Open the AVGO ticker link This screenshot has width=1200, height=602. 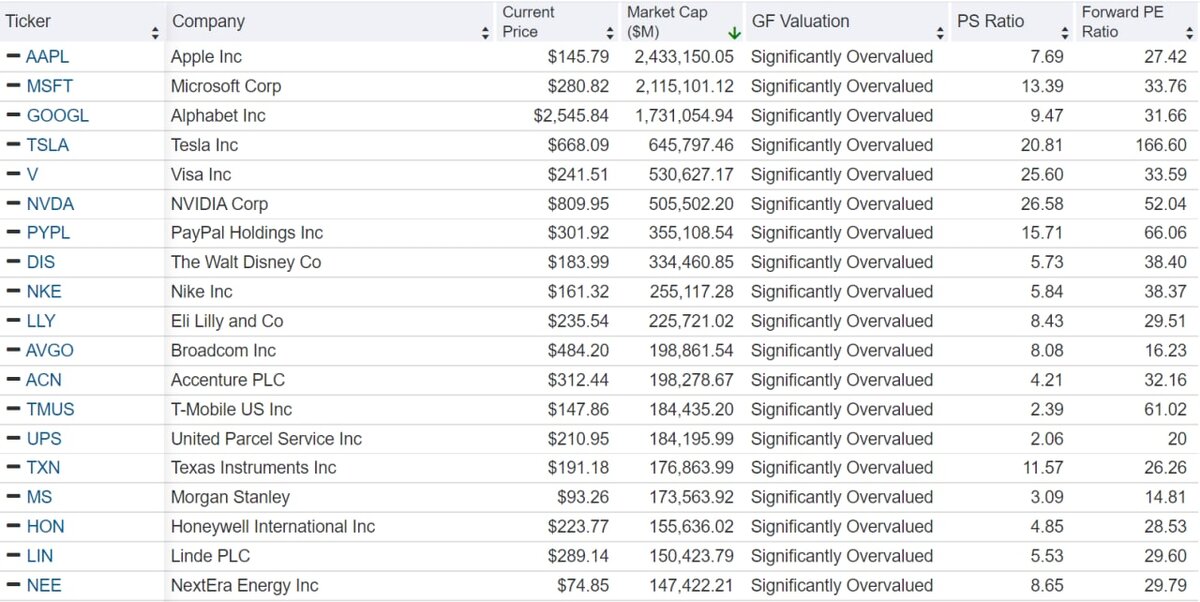tap(51, 350)
